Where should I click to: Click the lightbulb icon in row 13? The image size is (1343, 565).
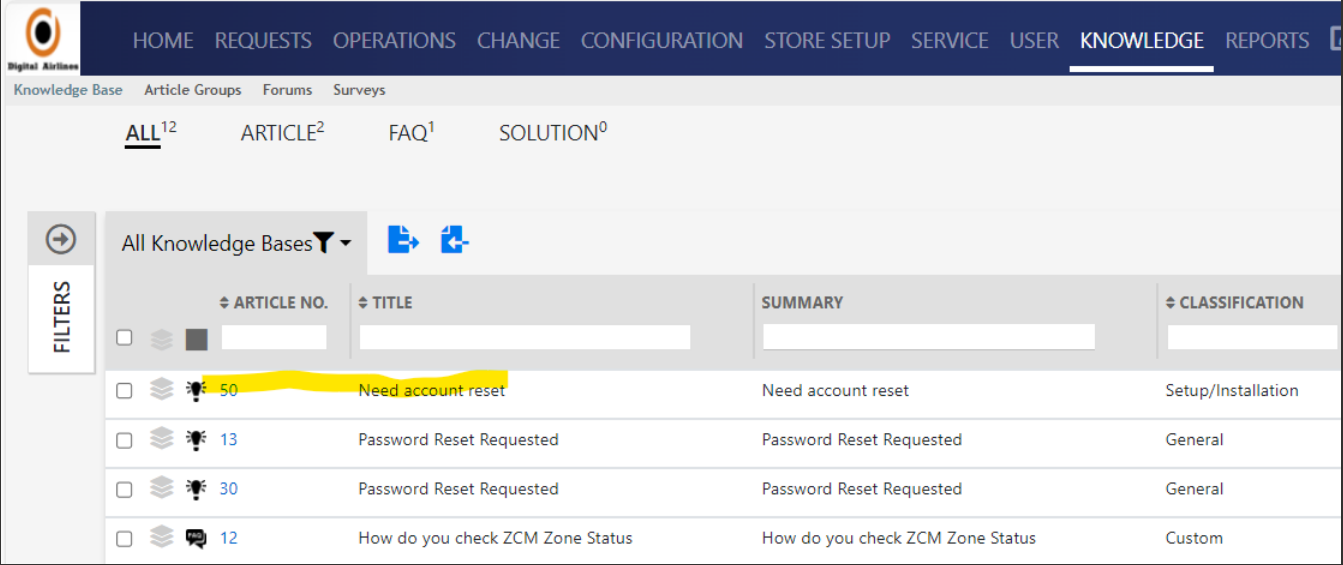pos(196,439)
